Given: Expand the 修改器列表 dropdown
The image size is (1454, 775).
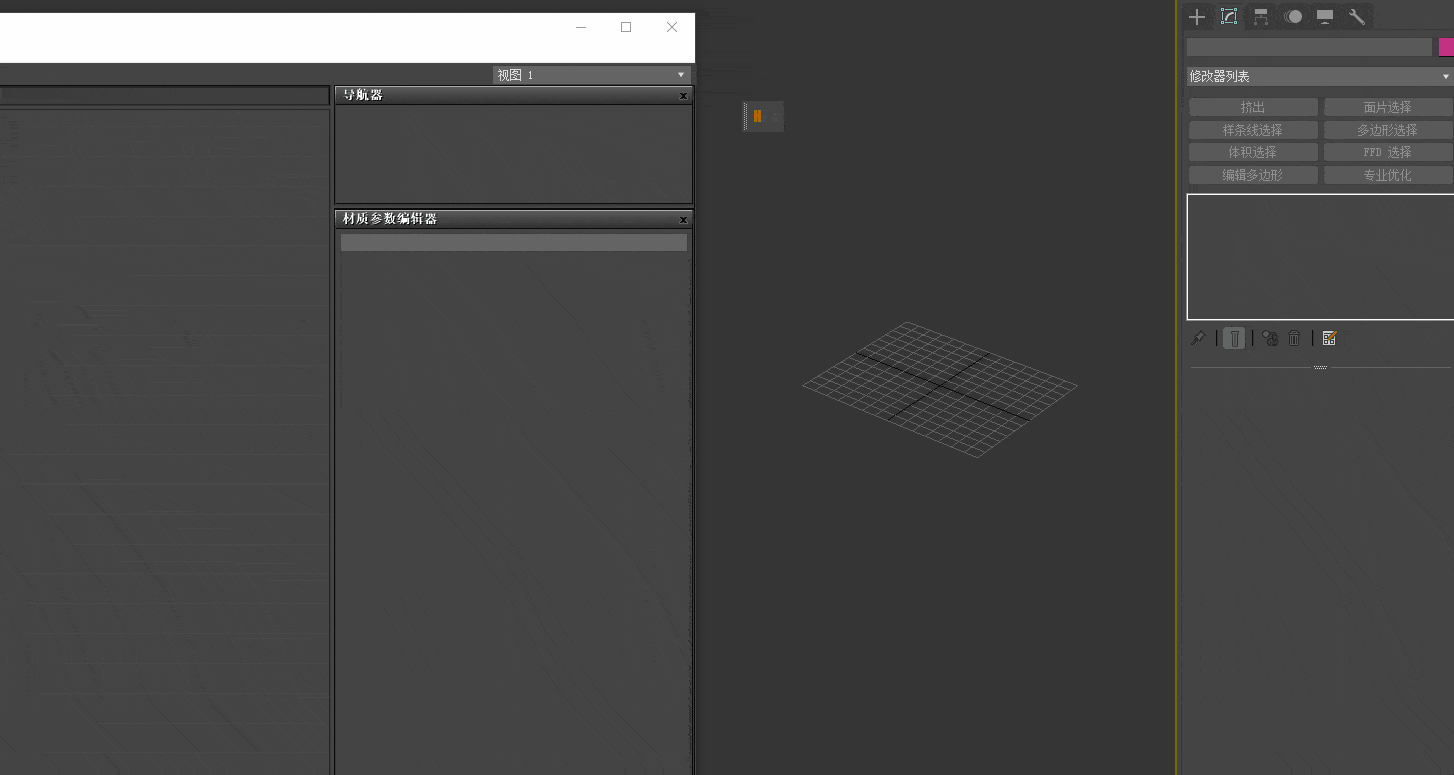Looking at the screenshot, I should 1319,77.
